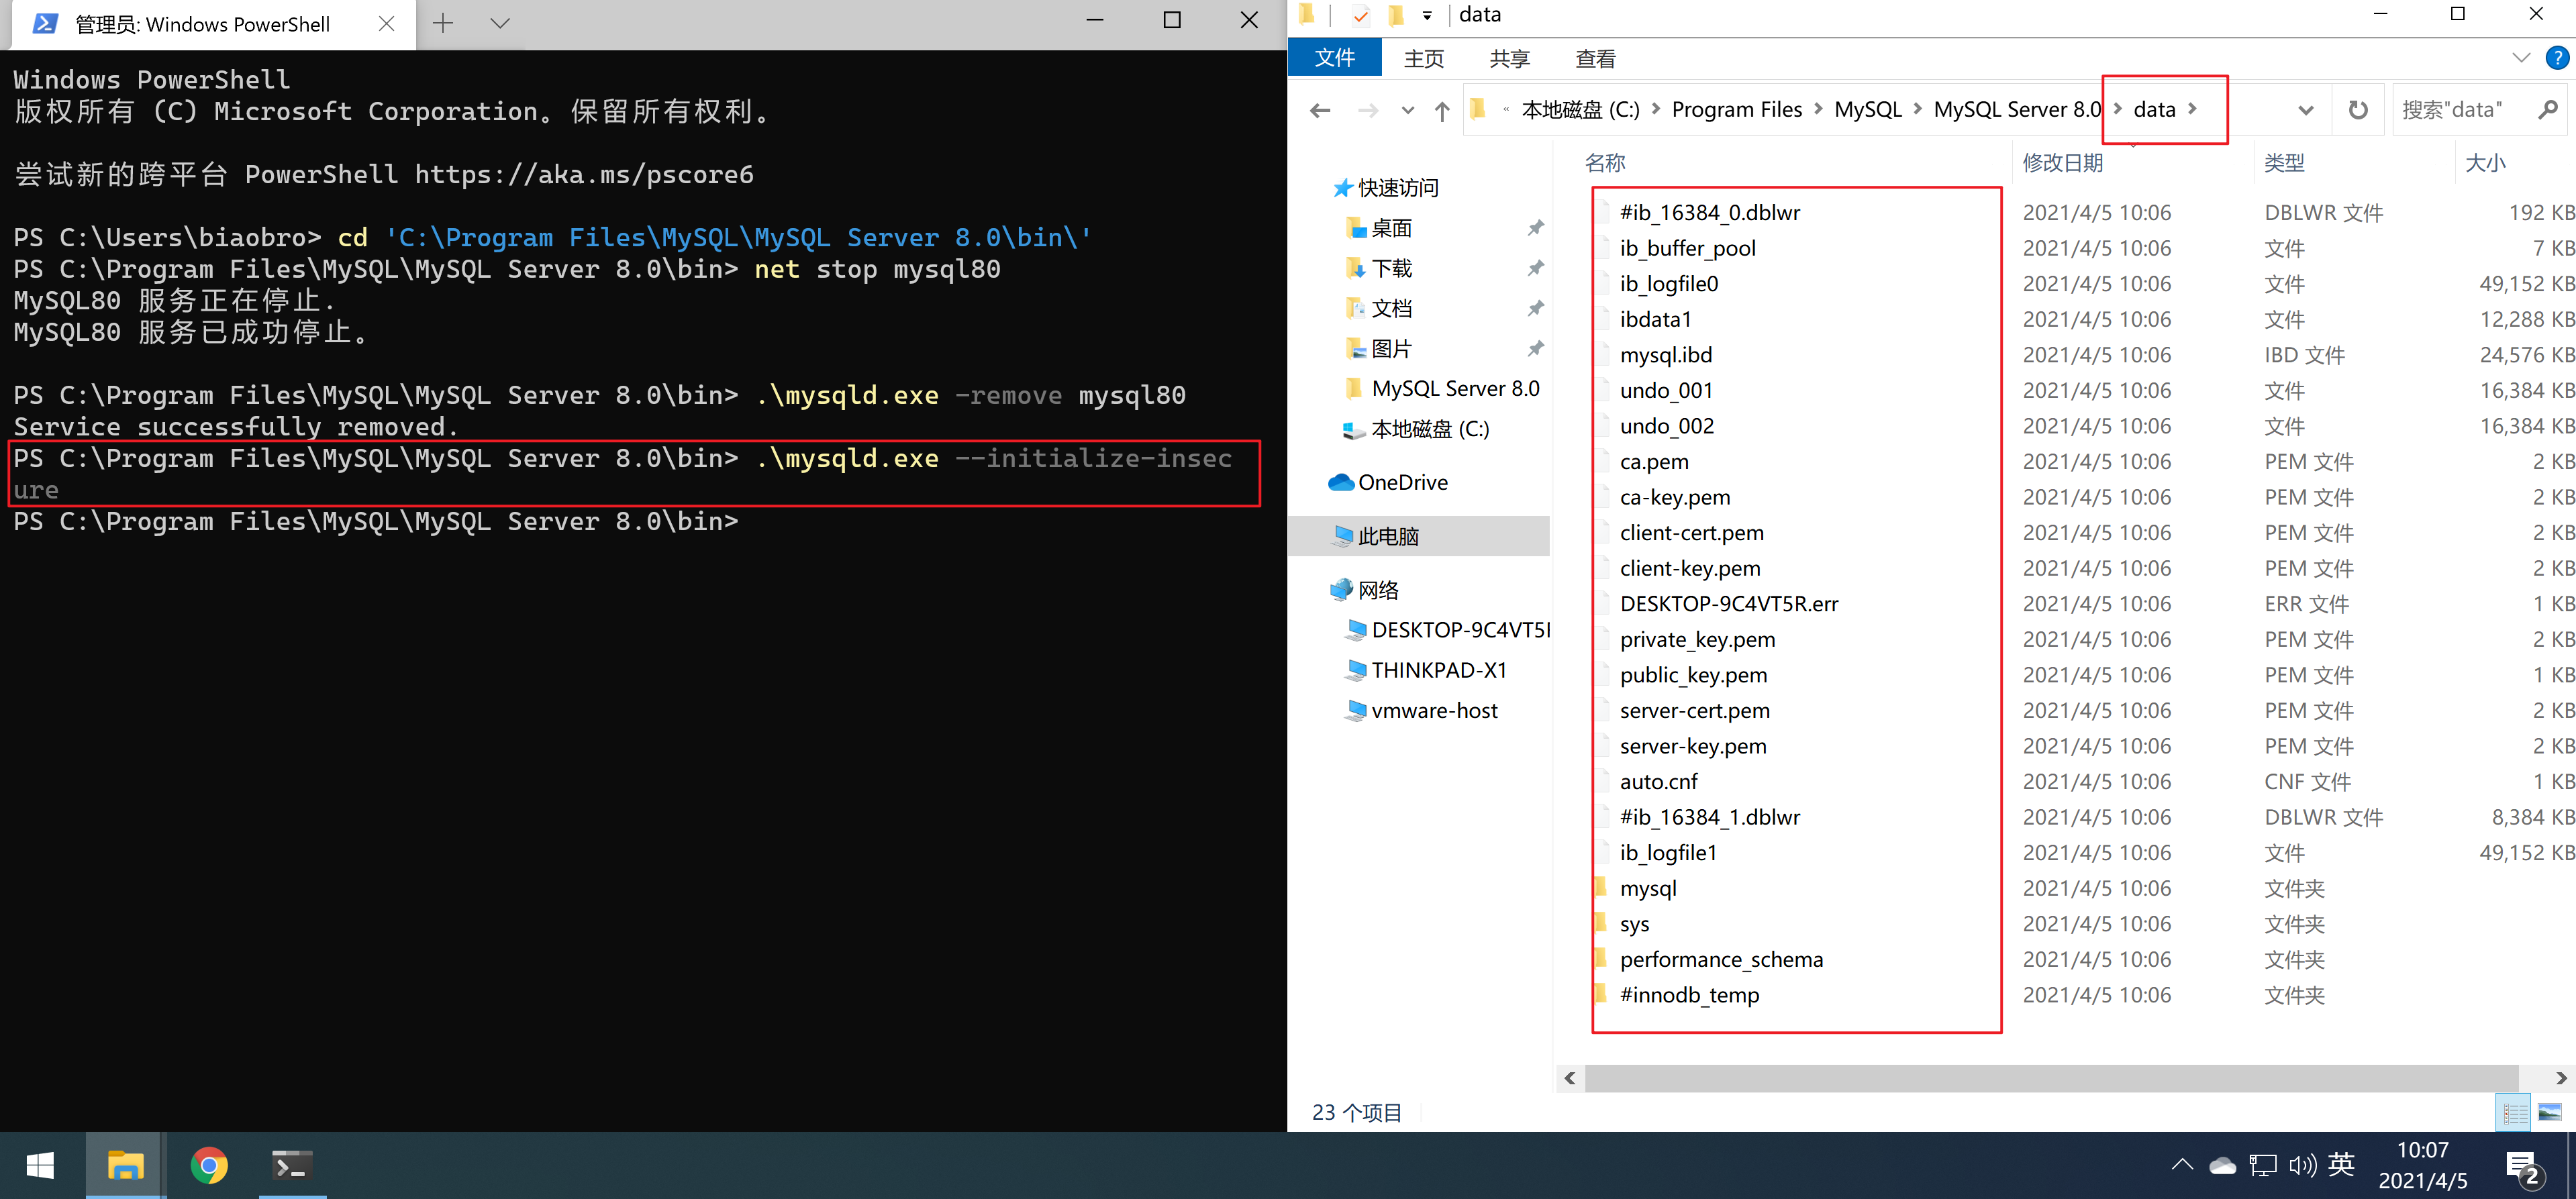Open the 文件 ribbon tab
Screen dimensions: 2576x1199
tap(1334, 58)
